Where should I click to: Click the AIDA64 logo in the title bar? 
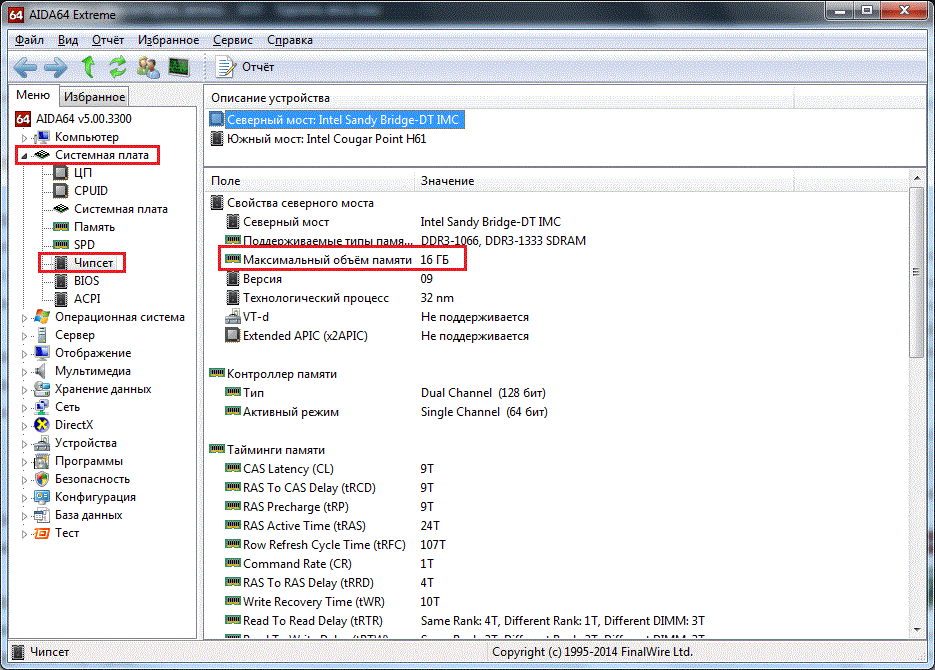tap(16, 14)
